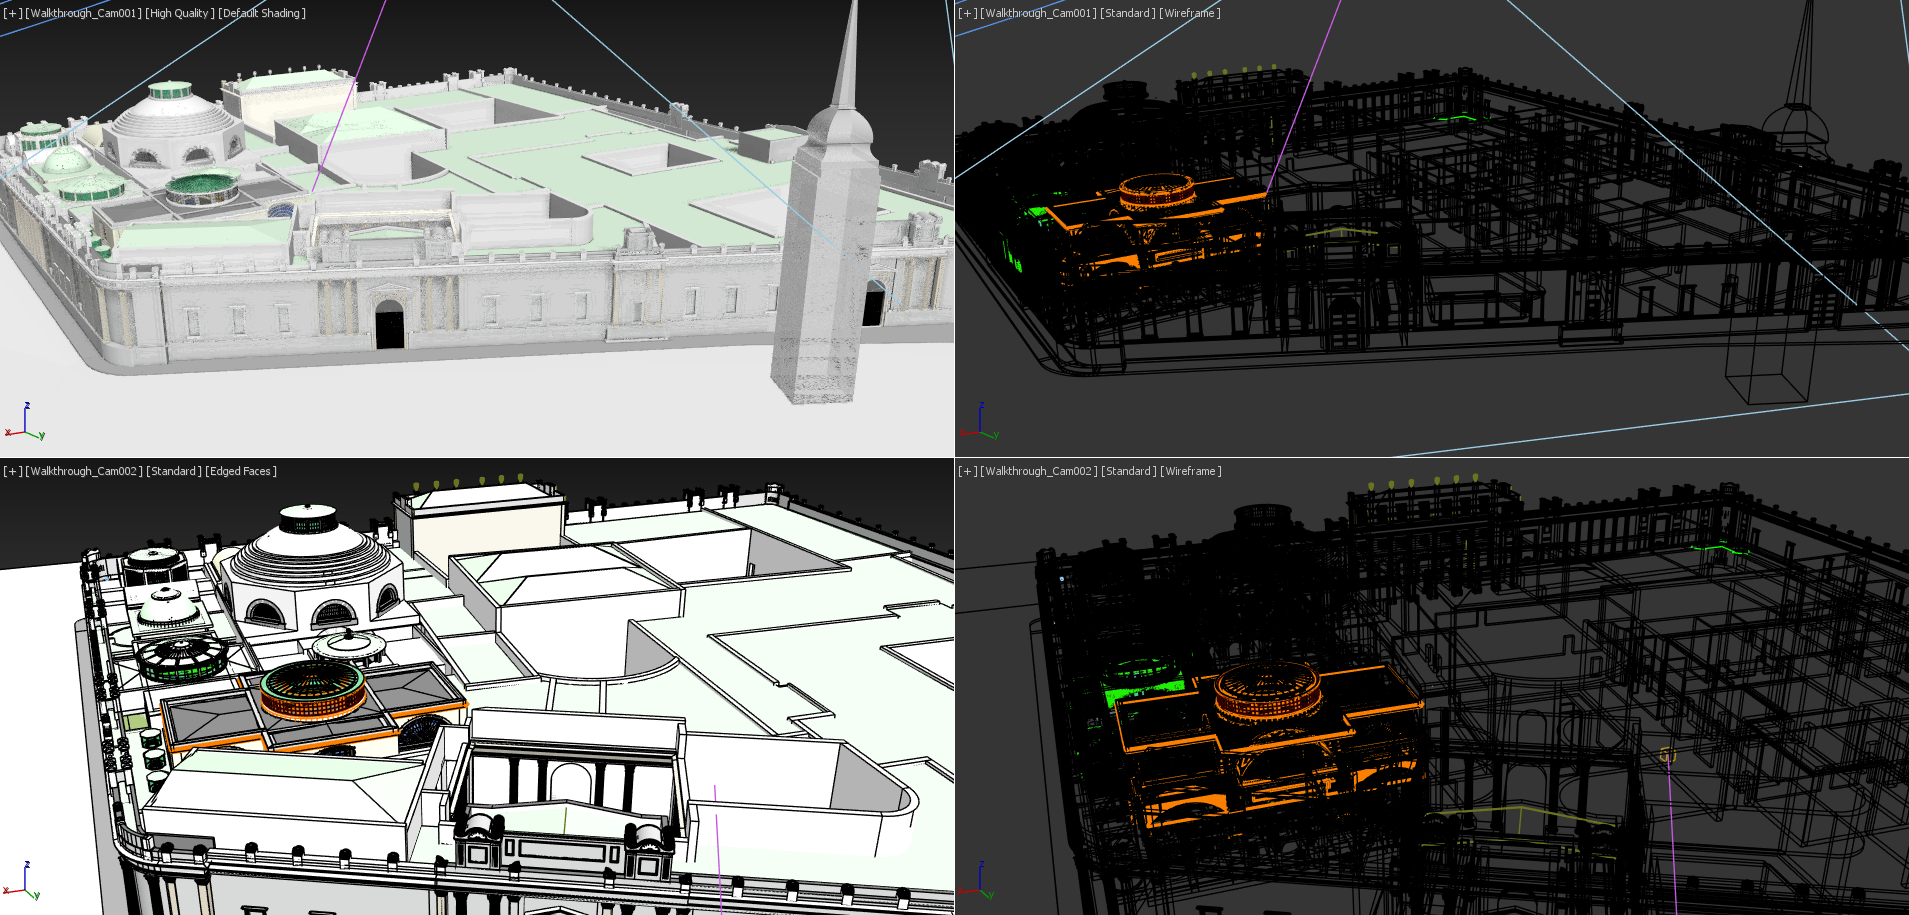Image resolution: width=1909 pixels, height=915 pixels.
Task: Select orange-highlighted dome in Edged Faces viewport
Action: [312, 692]
